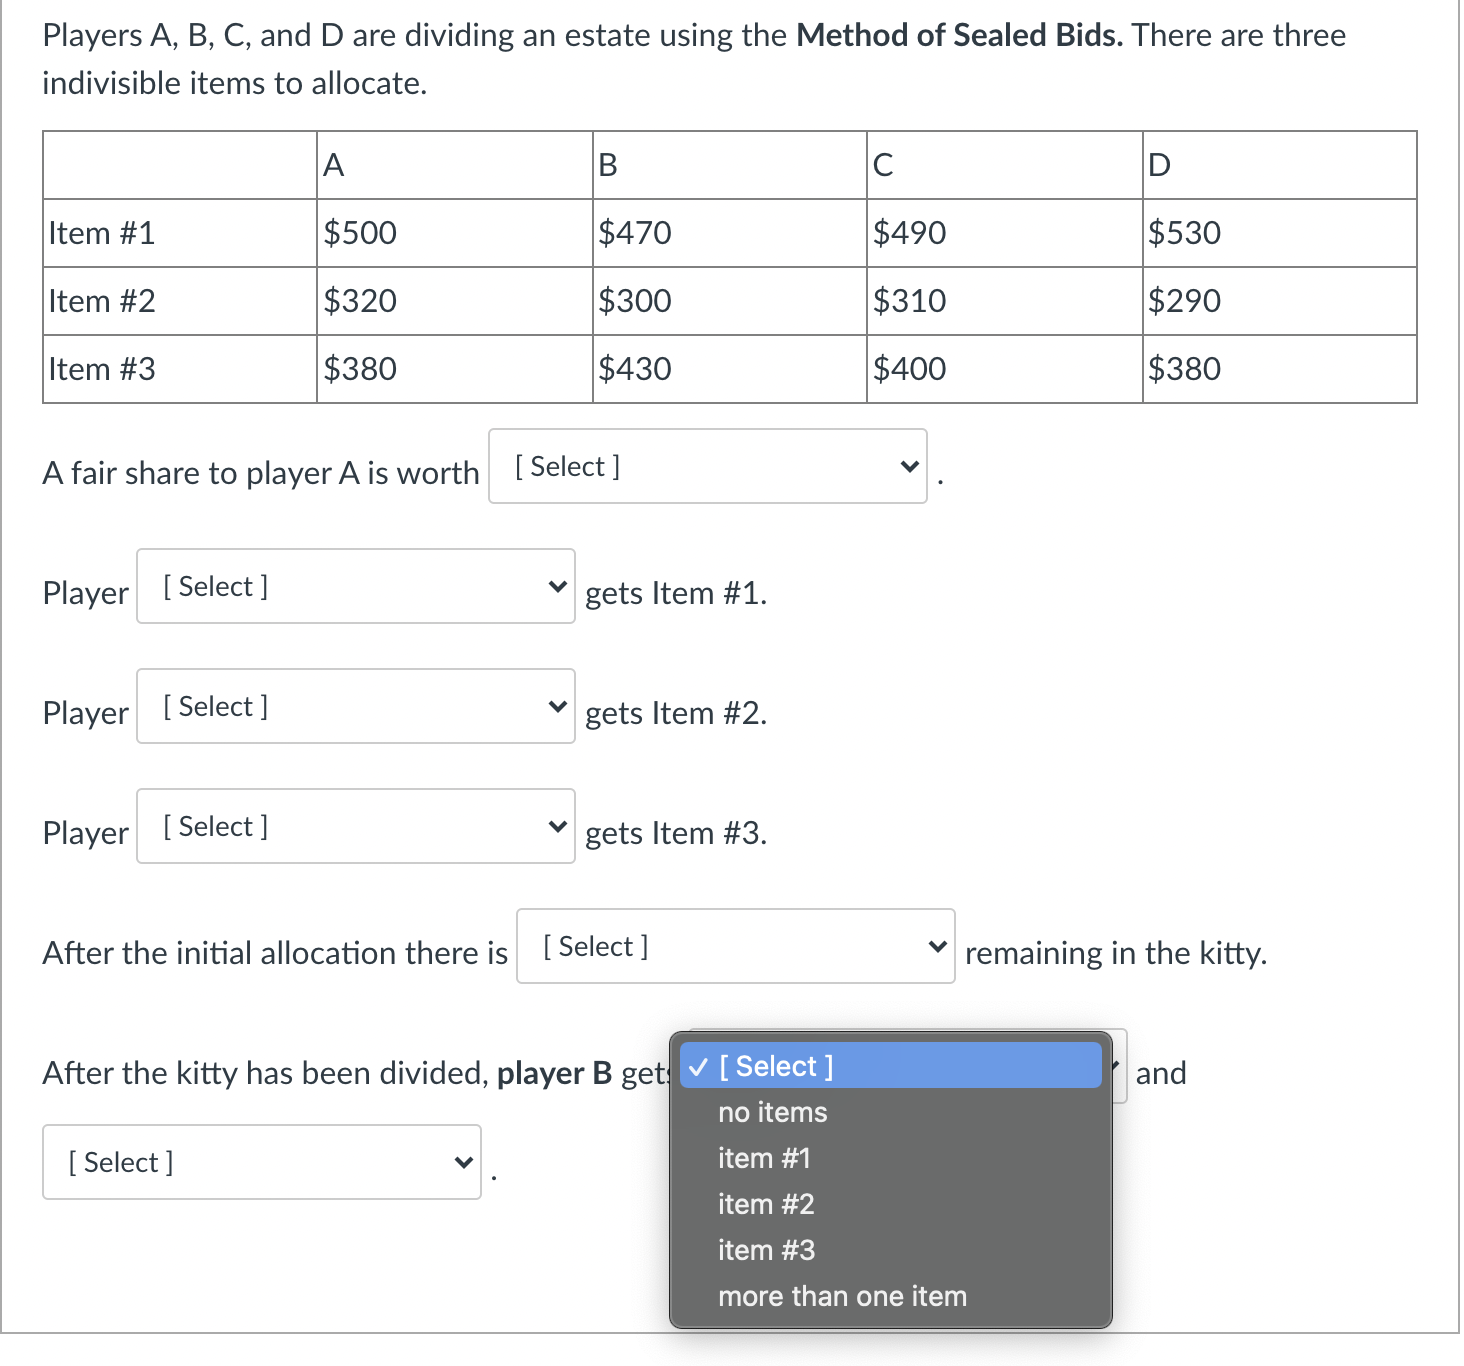This screenshot has height=1366, width=1464.
Task: Click the $530 bid cell for player D
Action: coord(1183,232)
